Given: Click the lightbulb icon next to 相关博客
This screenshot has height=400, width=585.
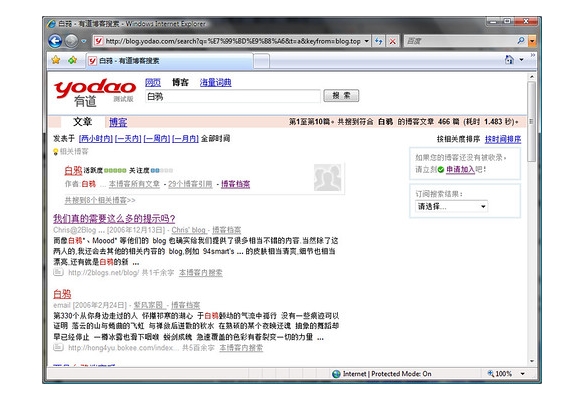Looking at the screenshot, I should [56, 151].
